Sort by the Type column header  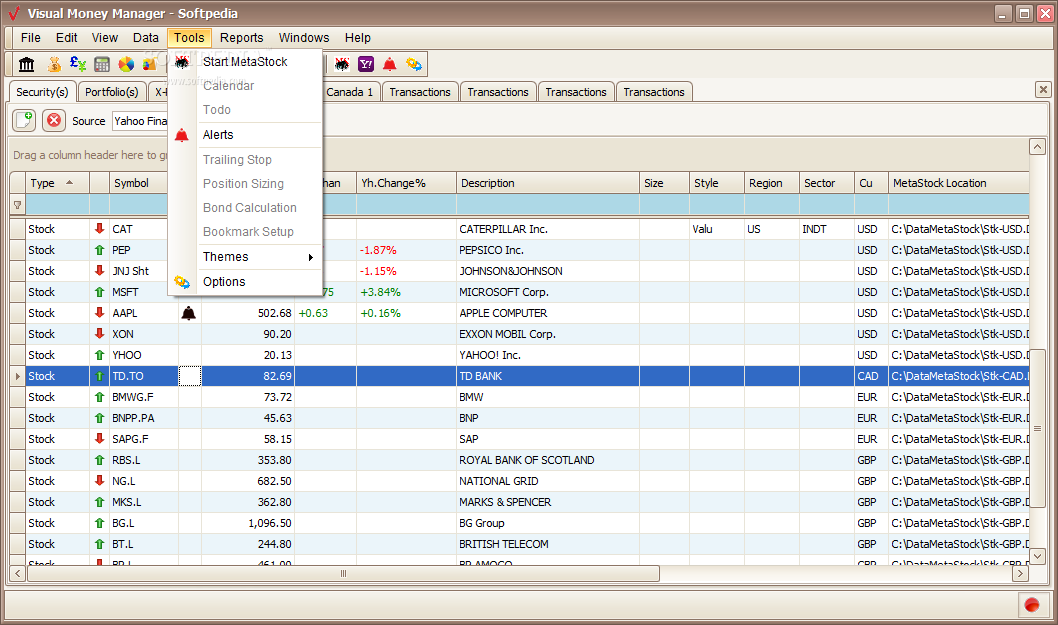point(58,183)
